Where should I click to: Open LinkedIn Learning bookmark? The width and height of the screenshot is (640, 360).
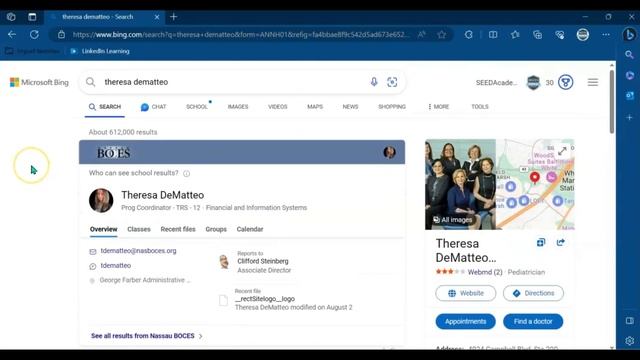point(100,51)
